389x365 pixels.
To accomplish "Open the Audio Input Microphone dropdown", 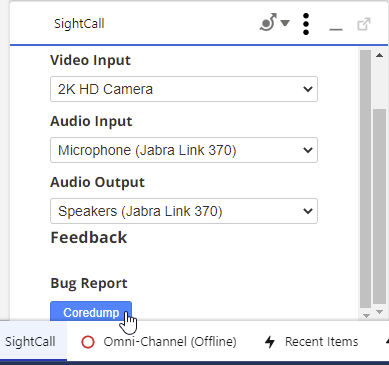I will (184, 150).
